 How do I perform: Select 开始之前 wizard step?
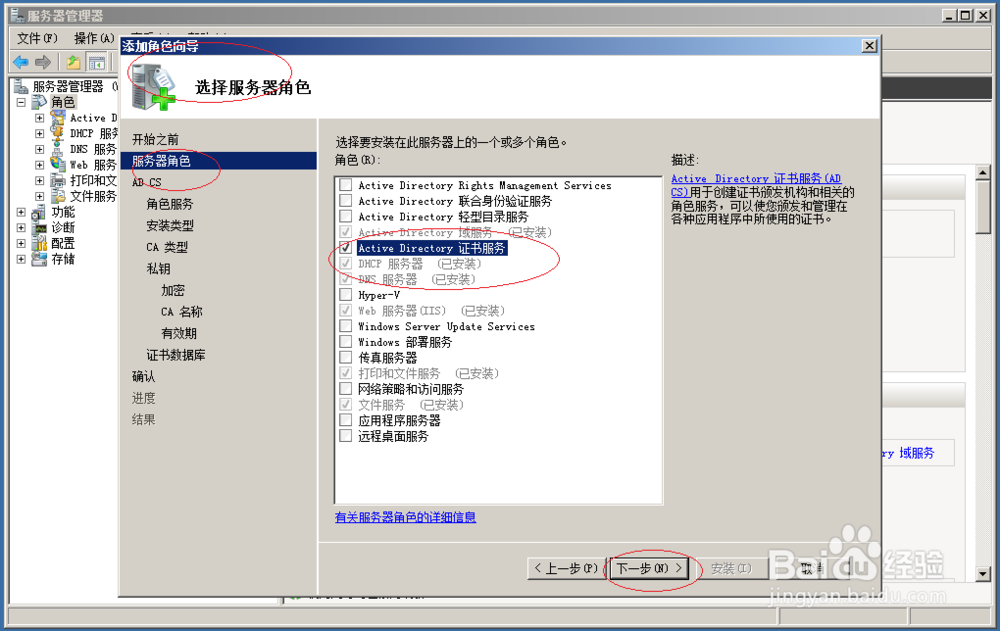pyautogui.click(x=155, y=139)
